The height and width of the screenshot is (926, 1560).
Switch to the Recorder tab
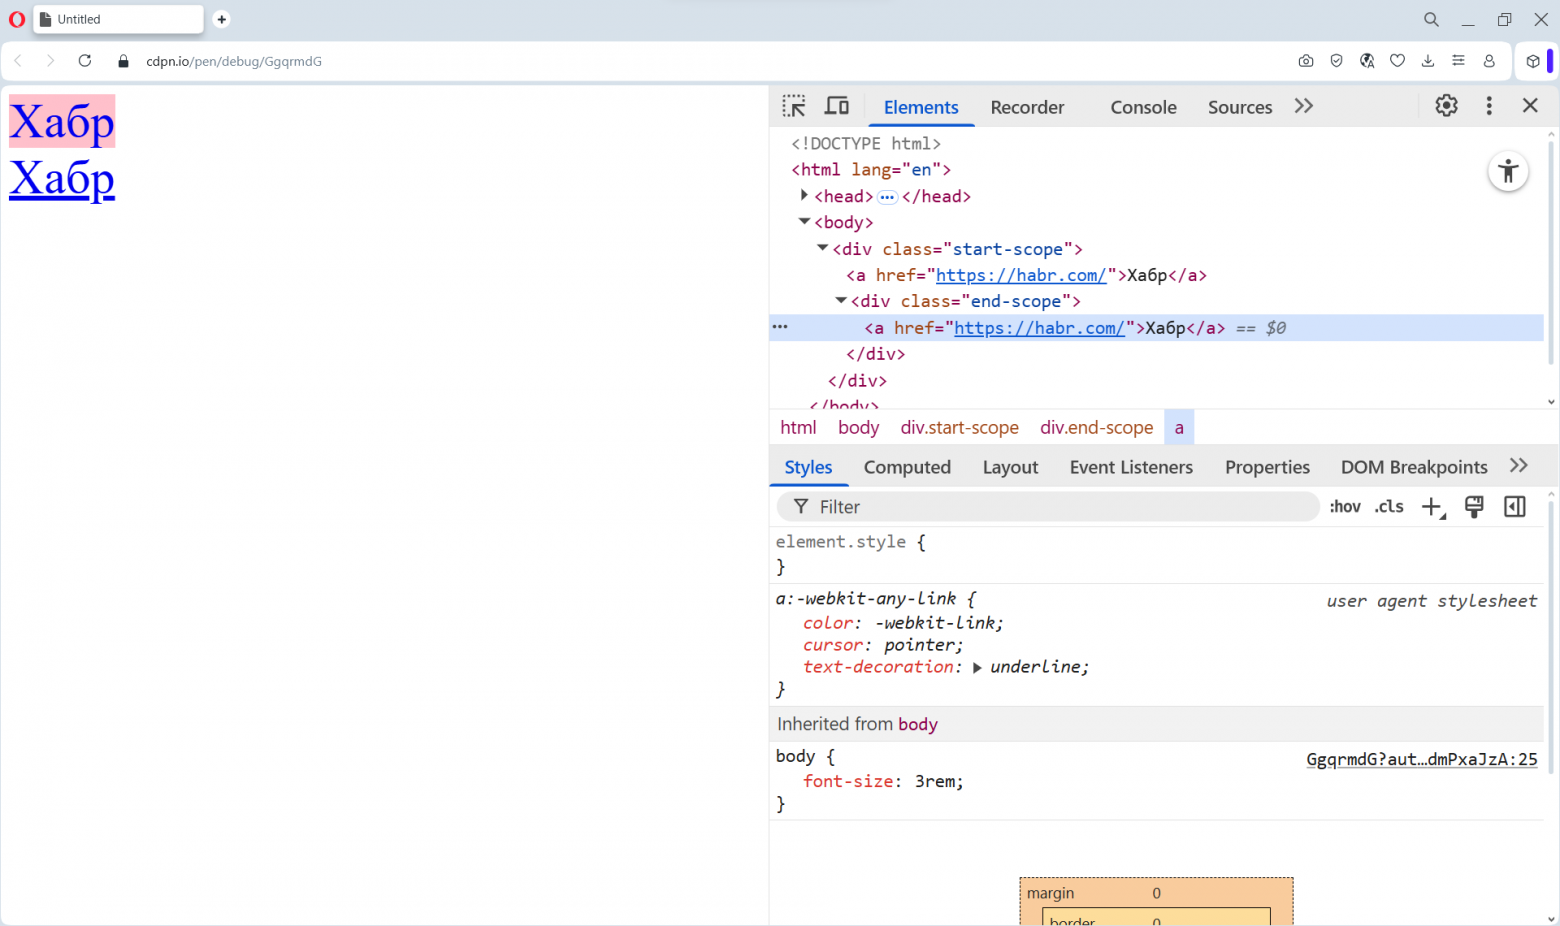click(1027, 107)
